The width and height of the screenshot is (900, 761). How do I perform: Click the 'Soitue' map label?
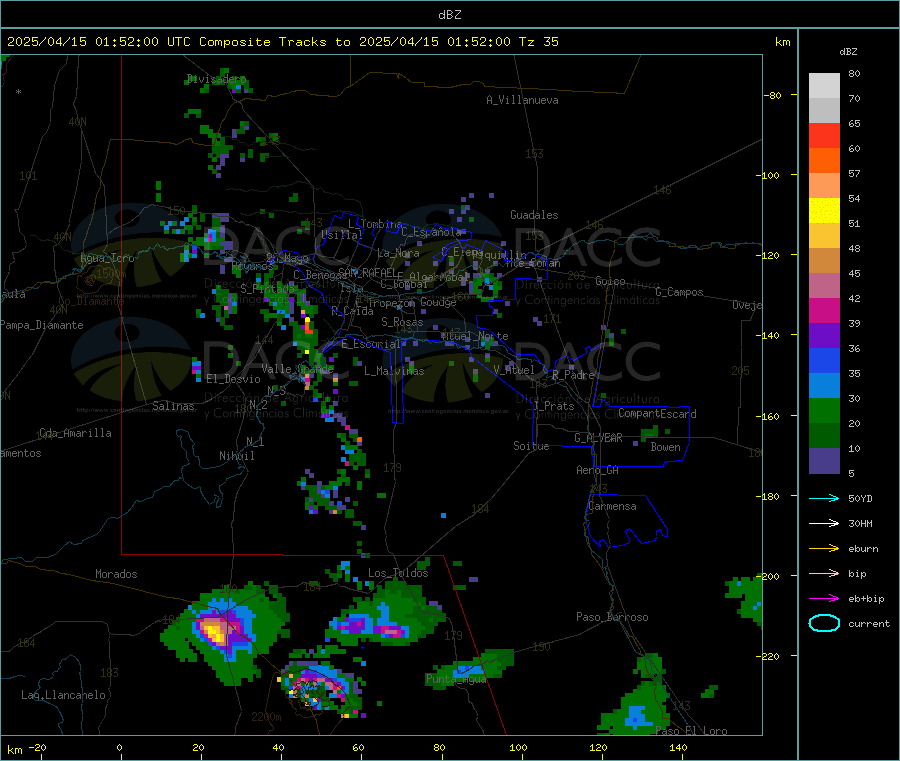[x=531, y=445]
